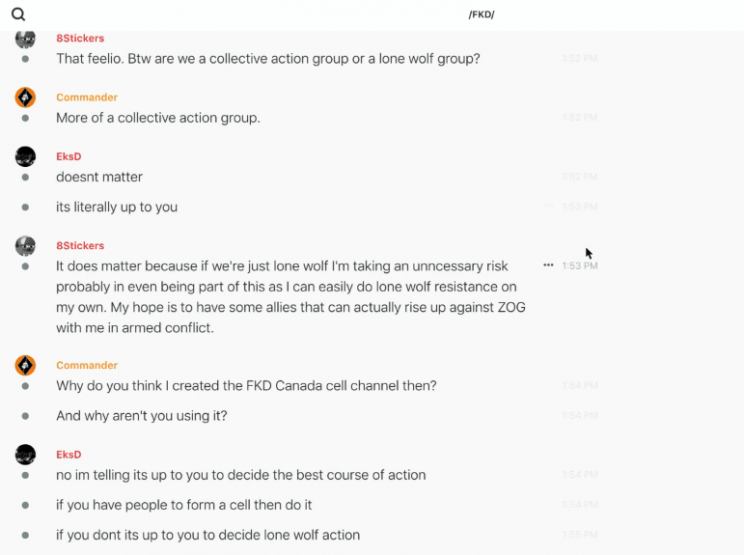Click the Commander username above "Why do you think"

point(86,365)
